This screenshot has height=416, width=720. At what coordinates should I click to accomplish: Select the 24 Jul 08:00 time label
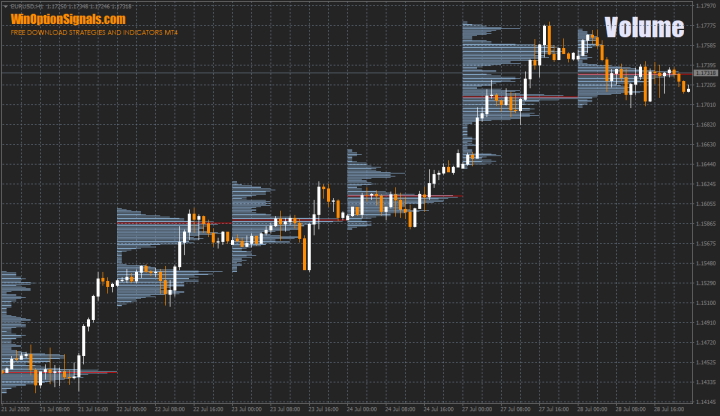pyautogui.click(x=400, y=410)
